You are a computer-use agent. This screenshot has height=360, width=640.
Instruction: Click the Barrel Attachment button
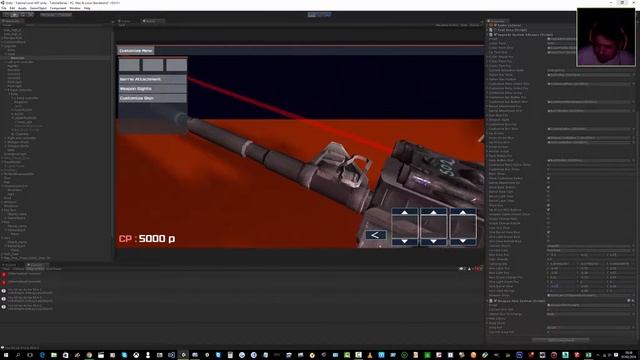(x=153, y=79)
